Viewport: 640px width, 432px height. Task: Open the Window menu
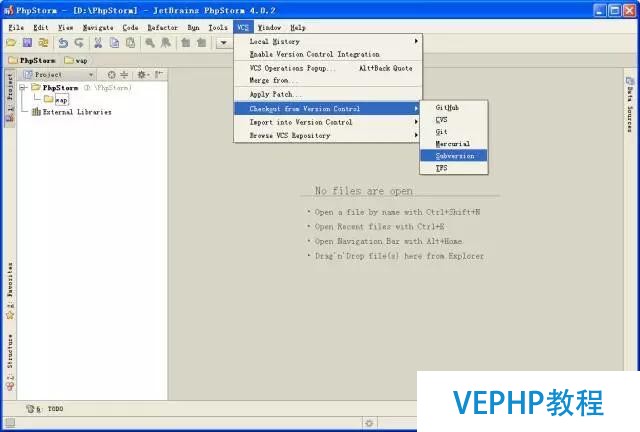point(269,27)
